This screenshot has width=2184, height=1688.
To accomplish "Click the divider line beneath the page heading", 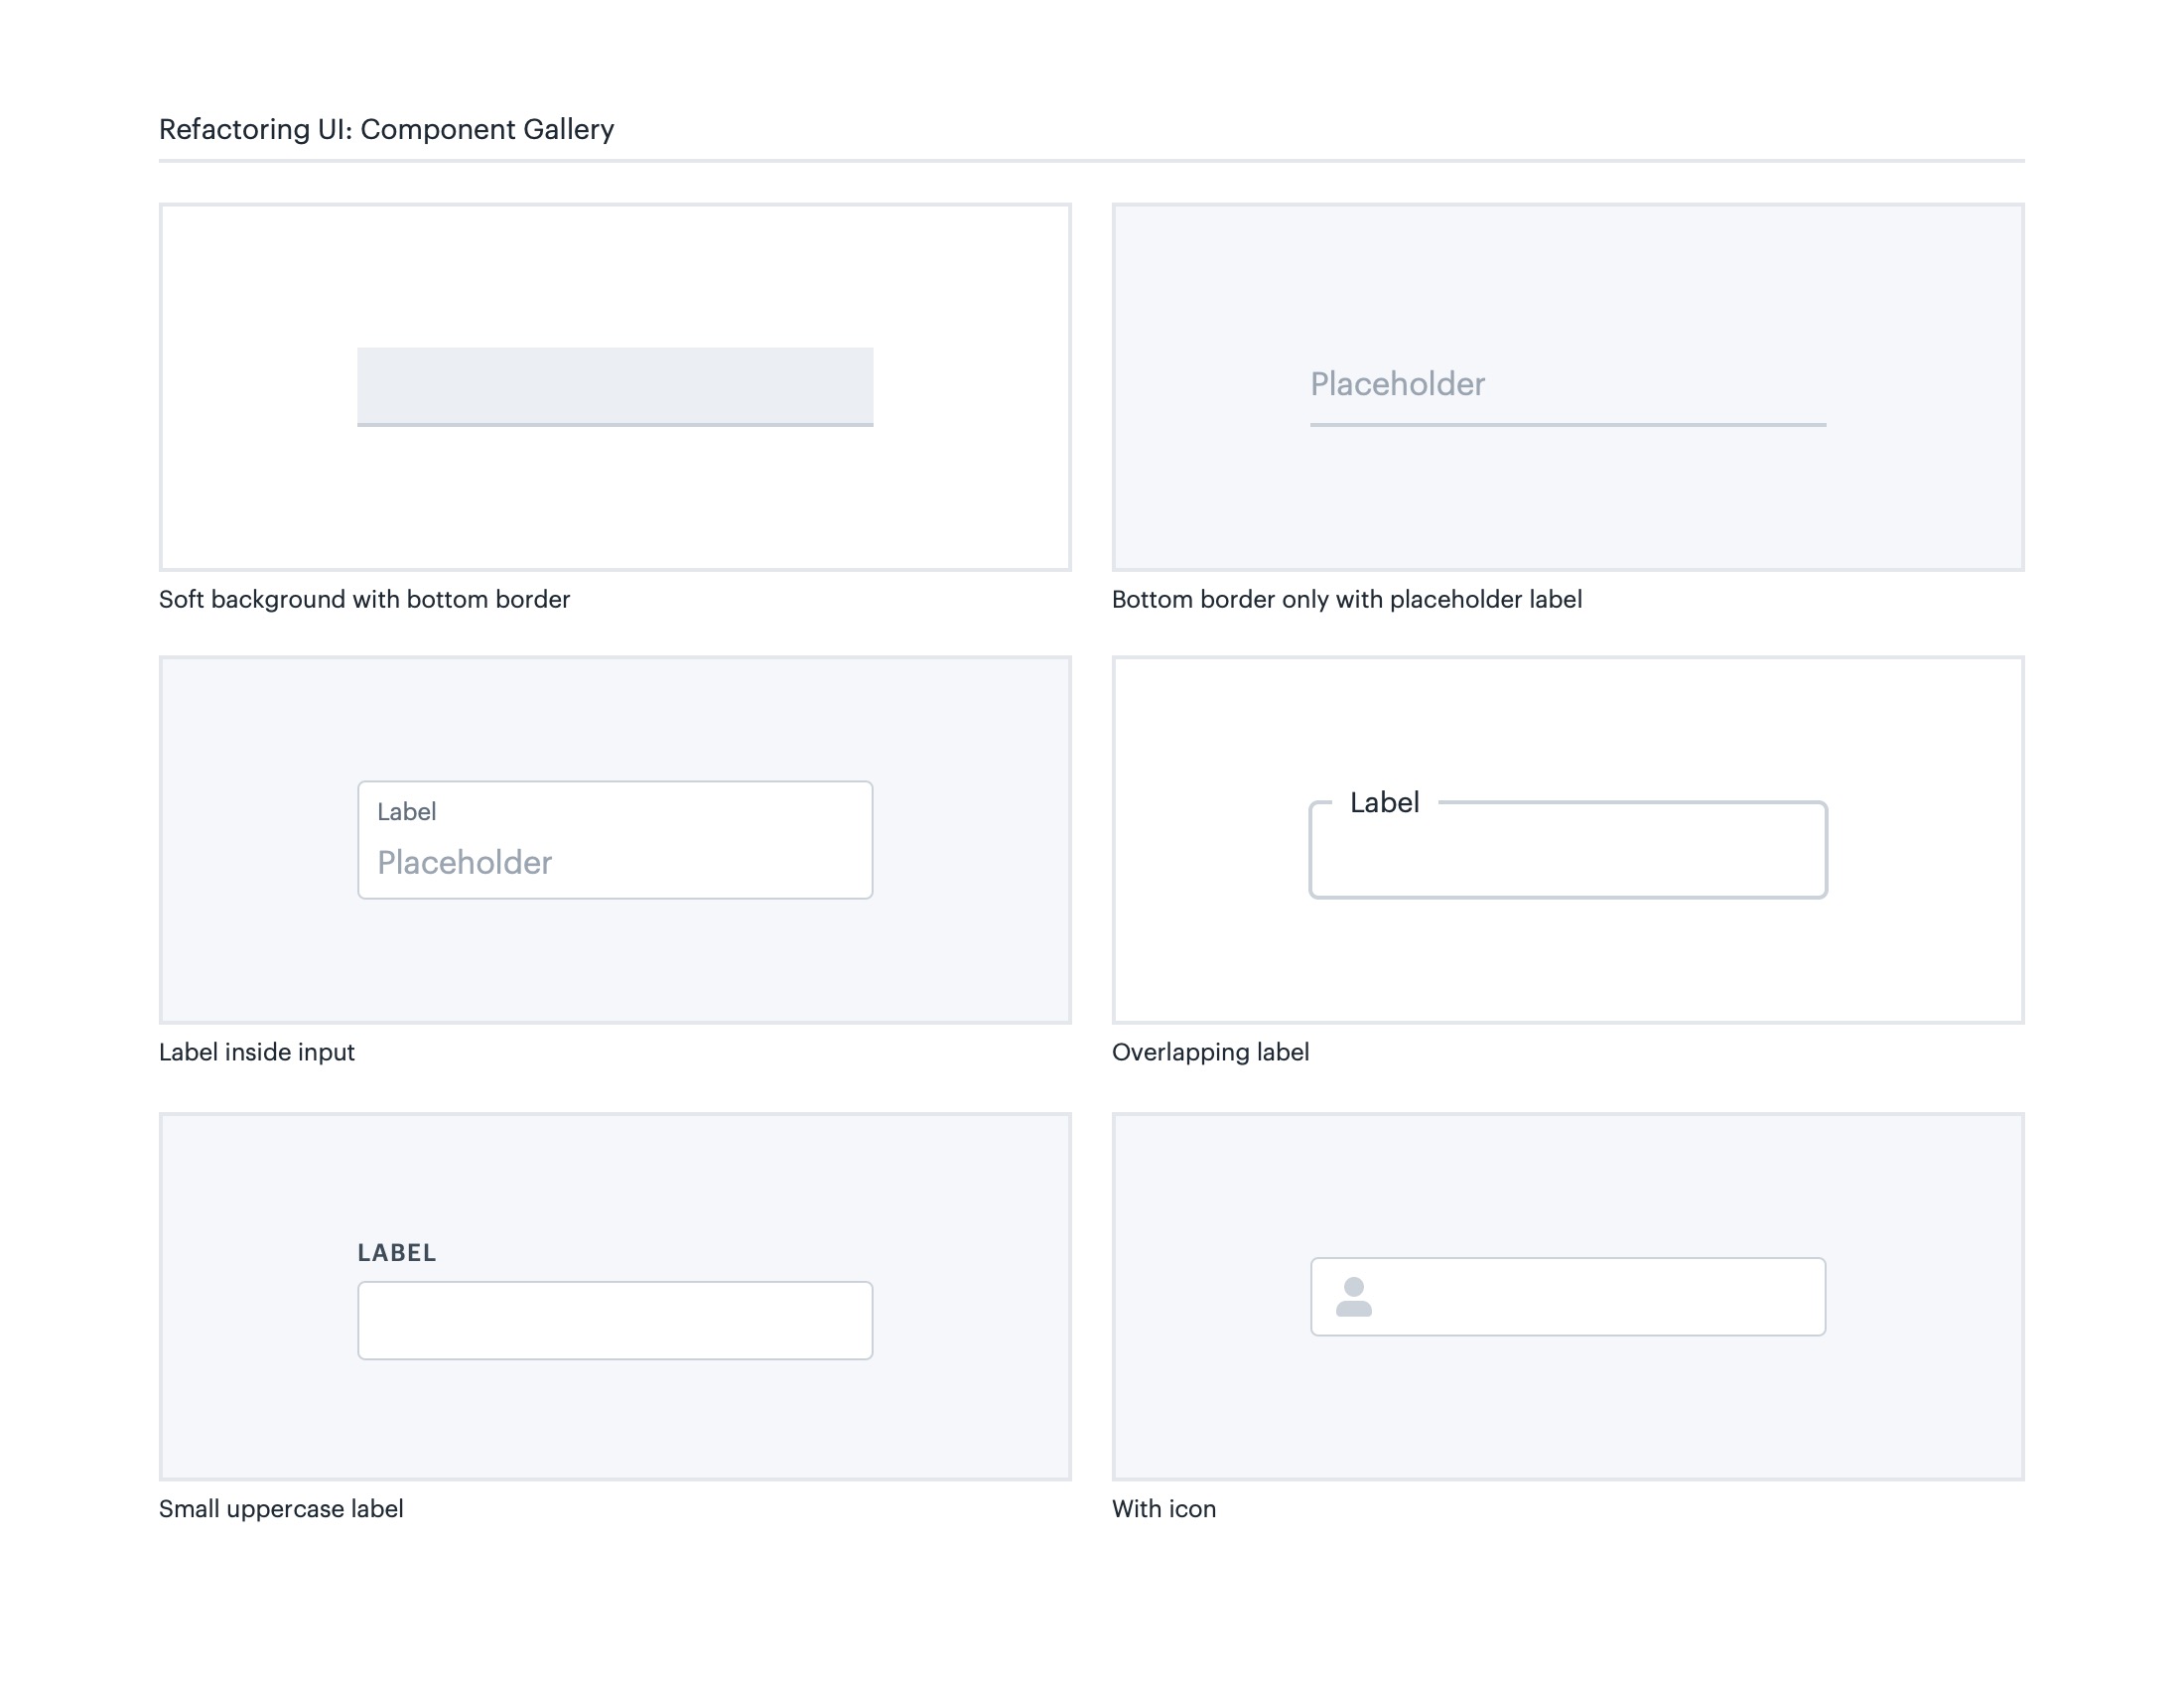I will click(1091, 160).
